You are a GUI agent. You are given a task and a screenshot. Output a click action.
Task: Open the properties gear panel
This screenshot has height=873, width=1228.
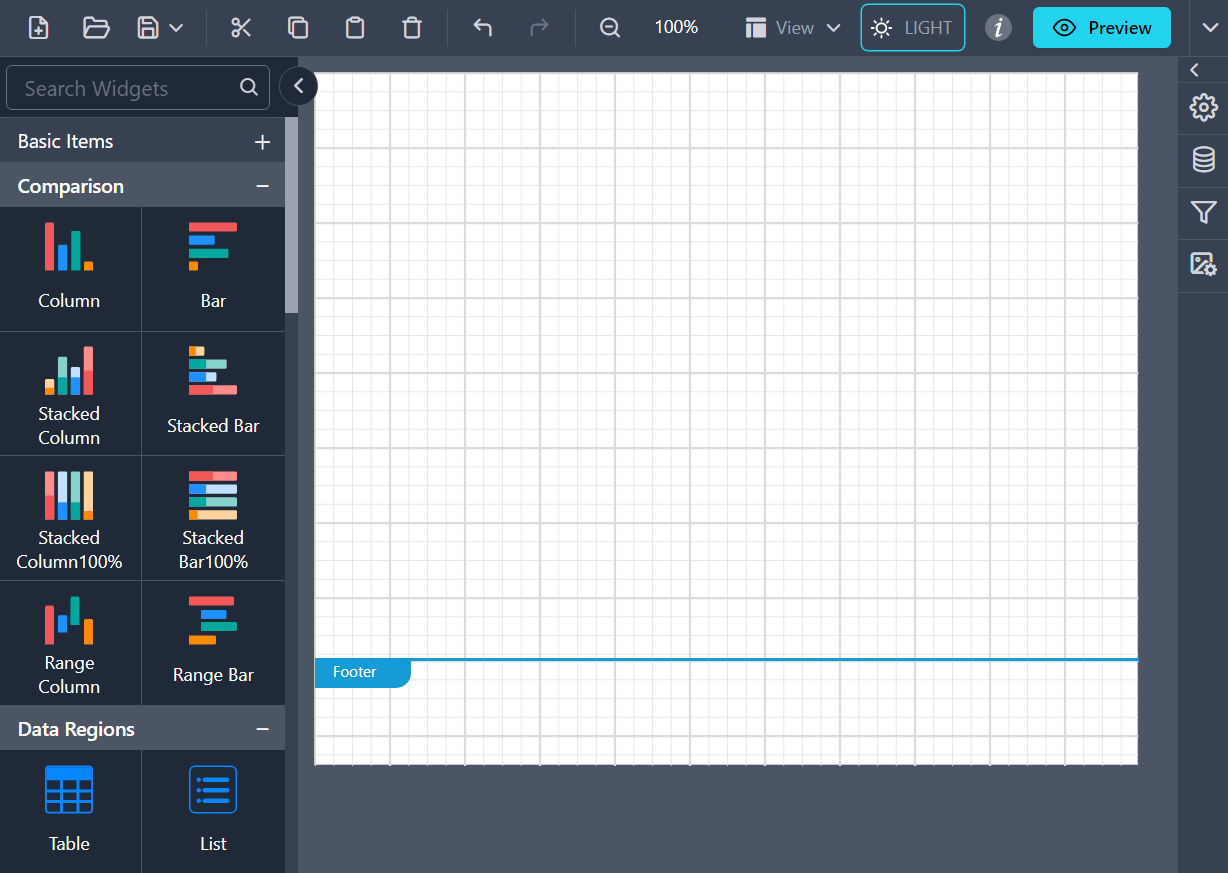(x=1203, y=107)
